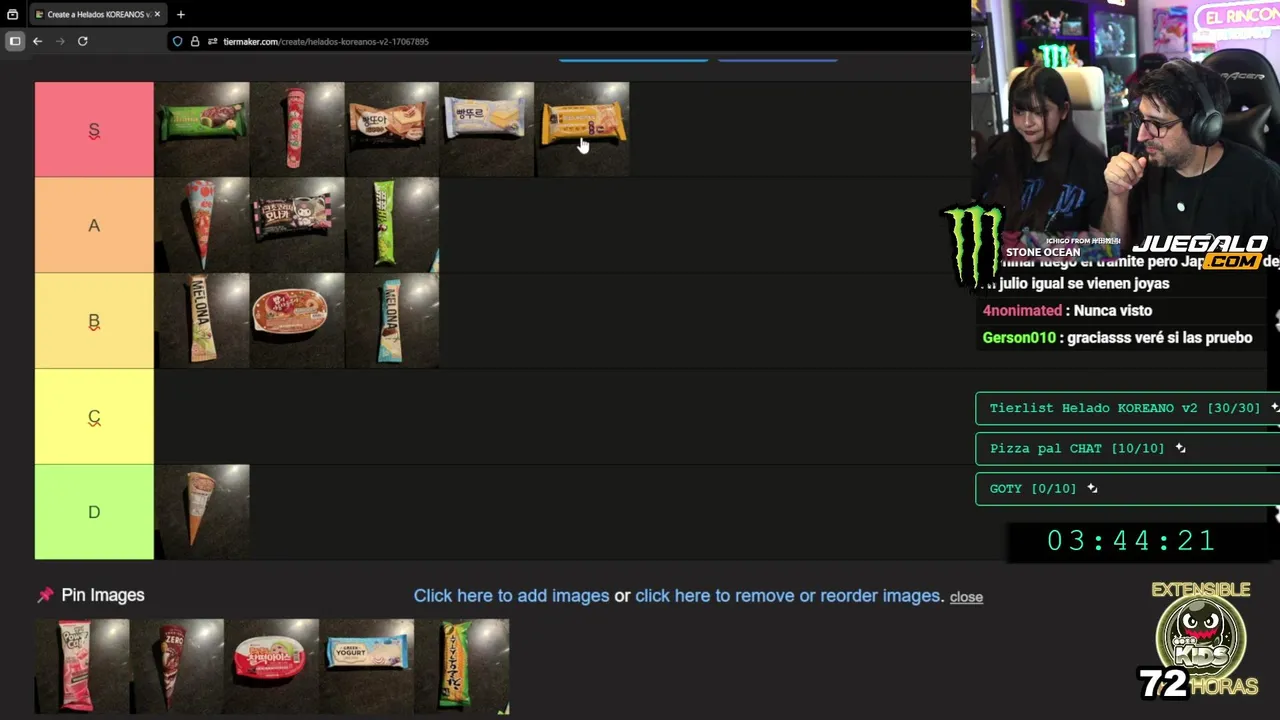The image size is (1280, 720).
Task: Click the green D tier label
Action: 94,512
